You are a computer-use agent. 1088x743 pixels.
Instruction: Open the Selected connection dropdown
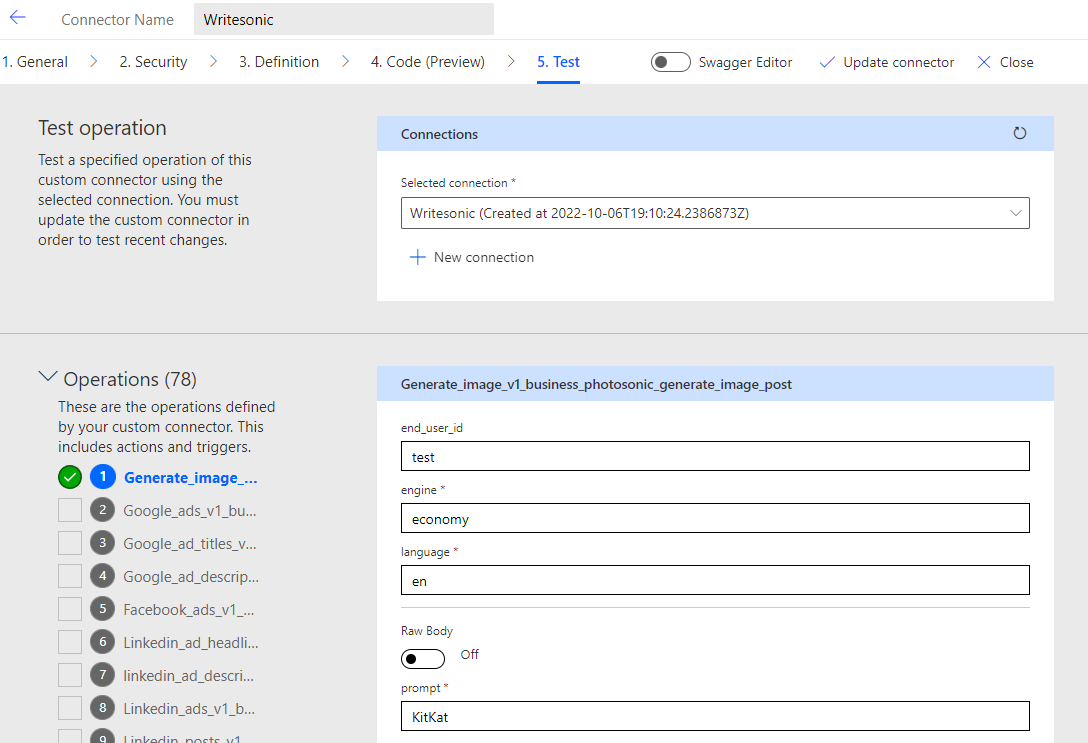(715, 213)
